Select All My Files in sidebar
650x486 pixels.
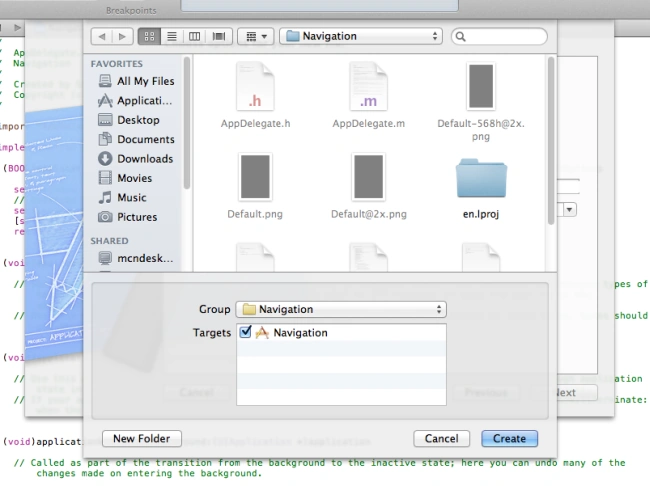click(x=136, y=81)
